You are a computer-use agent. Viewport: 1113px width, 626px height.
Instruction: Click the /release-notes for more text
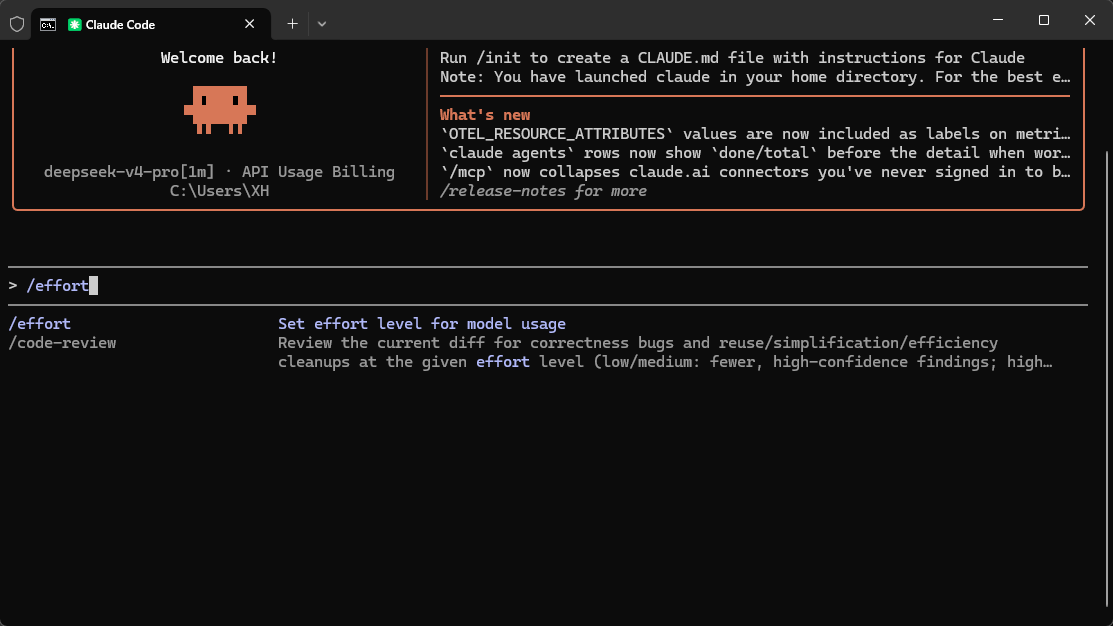[x=543, y=191]
